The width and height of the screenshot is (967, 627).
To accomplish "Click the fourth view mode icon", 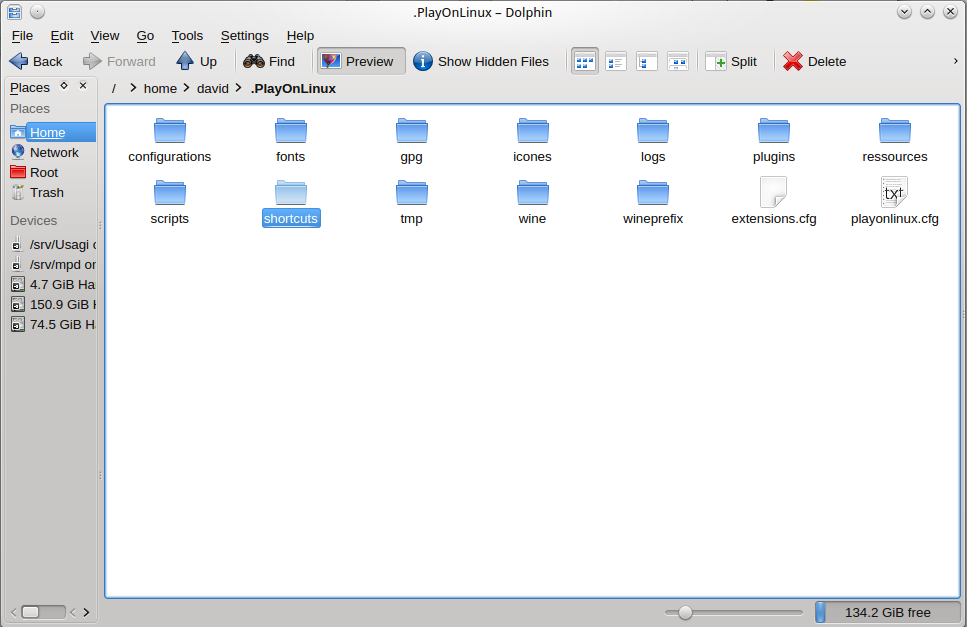I will (x=677, y=62).
